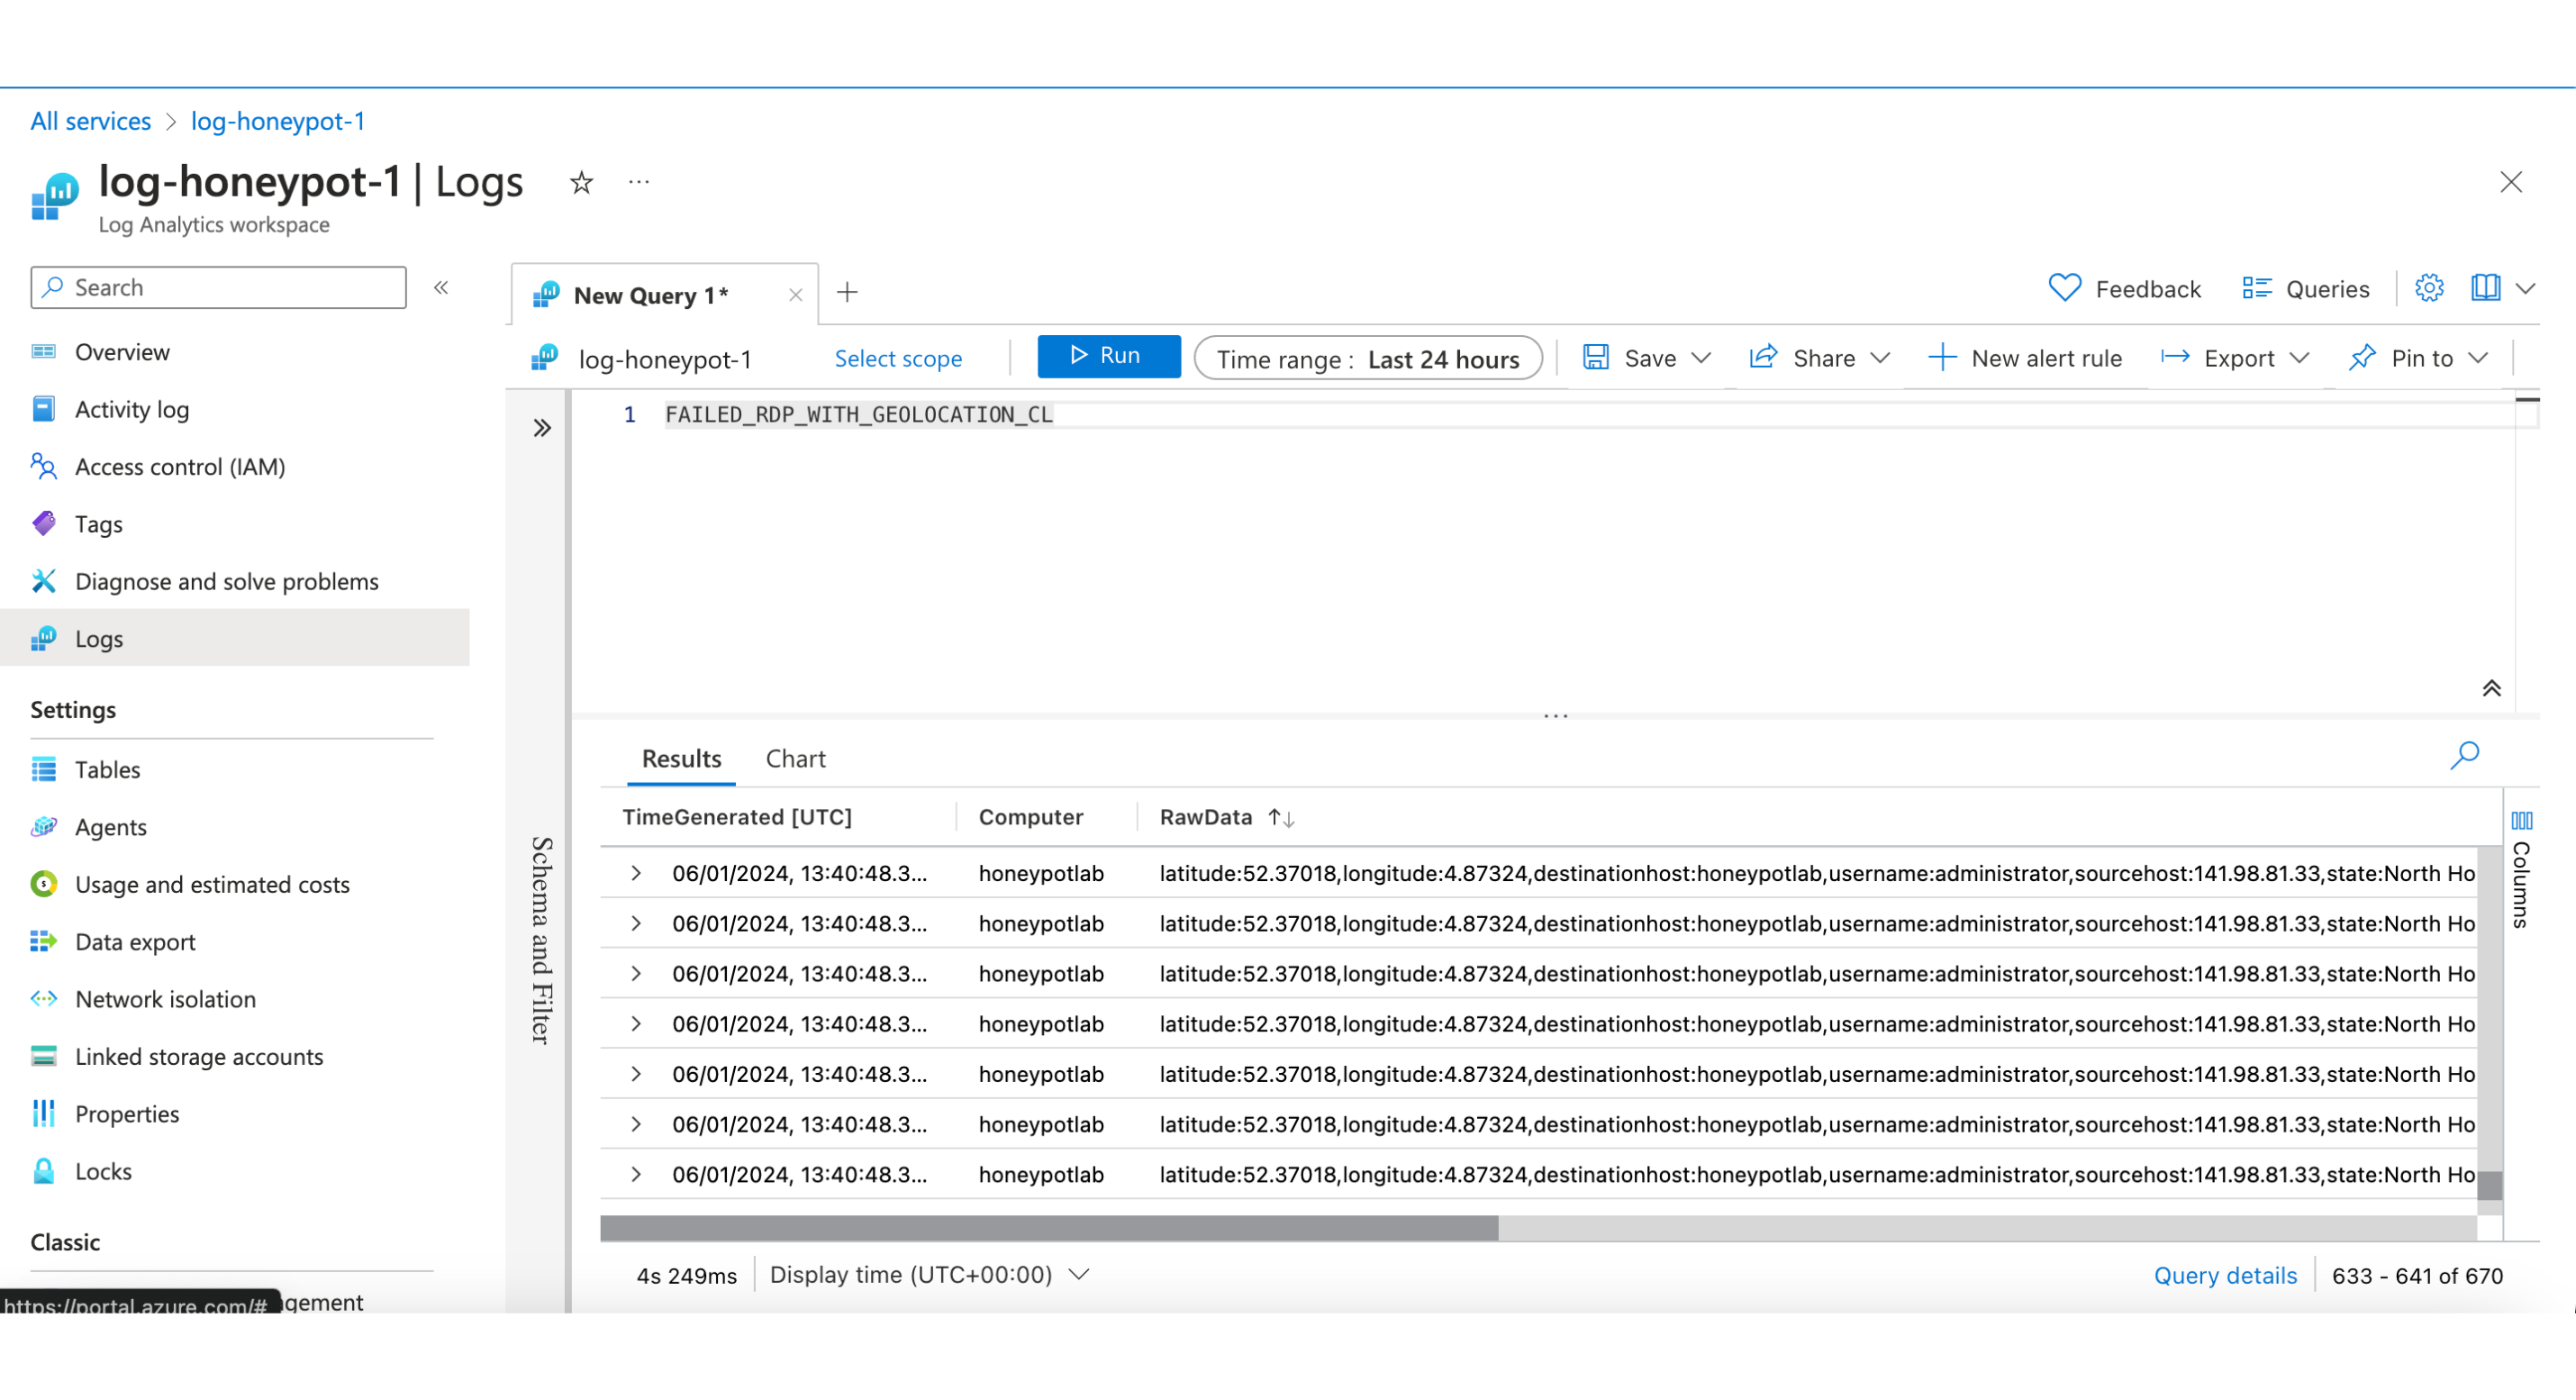Collapse the left navigation sidebar
Image resolution: width=2576 pixels, height=1400 pixels.
click(x=441, y=288)
